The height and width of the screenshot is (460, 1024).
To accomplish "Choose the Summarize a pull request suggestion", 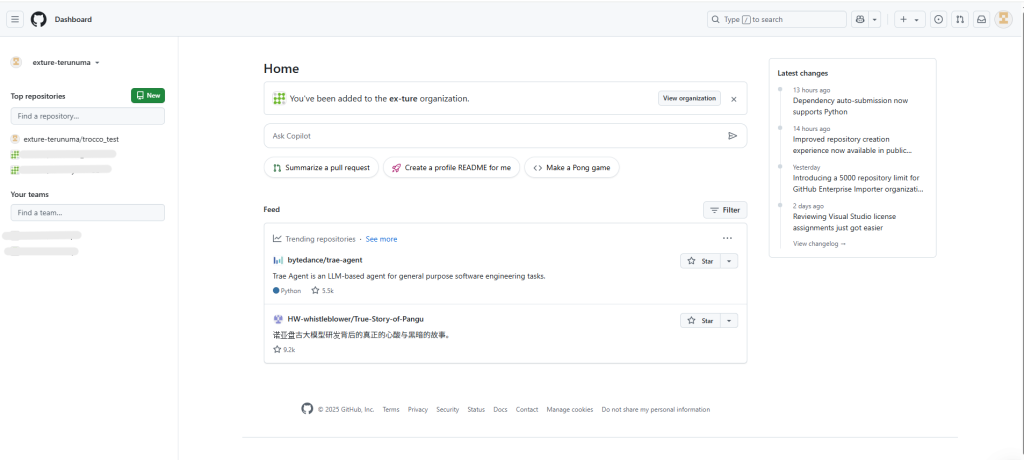I will click(x=321, y=167).
